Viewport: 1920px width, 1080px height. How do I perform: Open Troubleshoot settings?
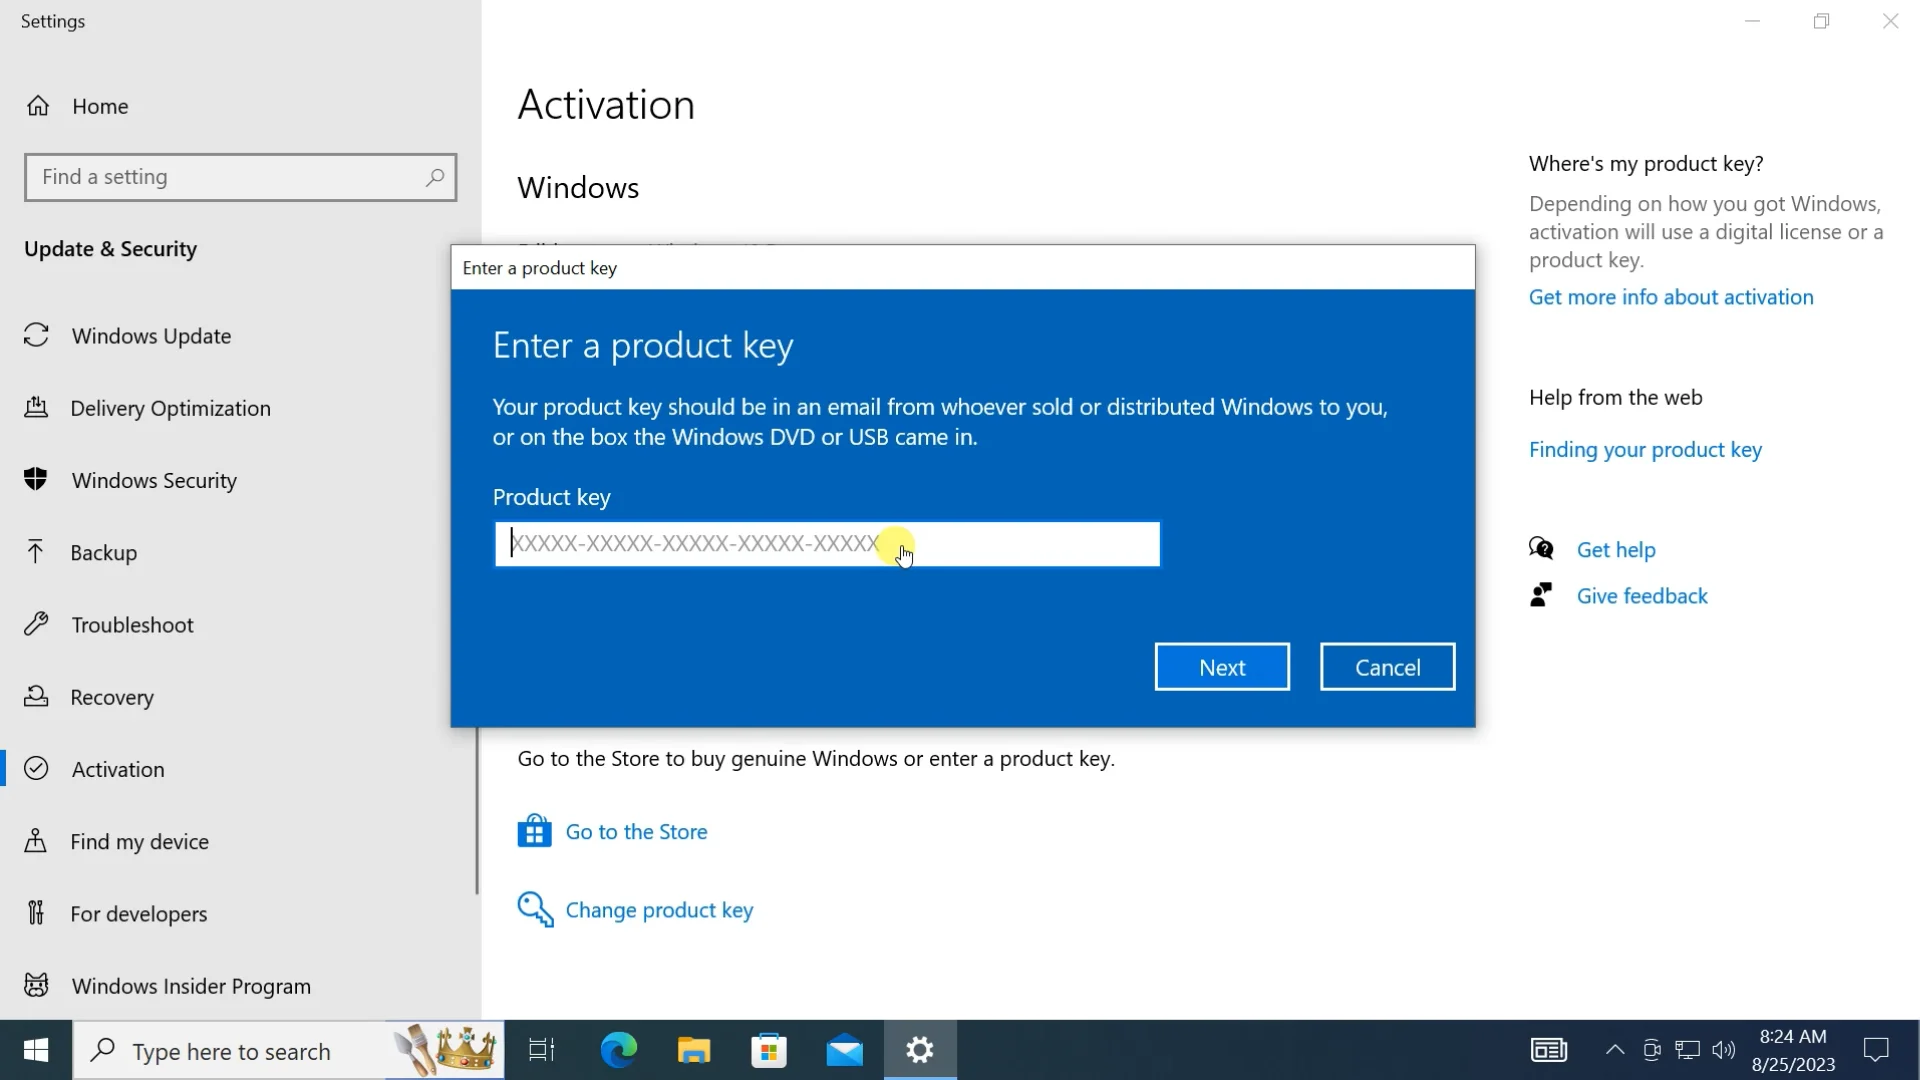pyautogui.click(x=131, y=624)
